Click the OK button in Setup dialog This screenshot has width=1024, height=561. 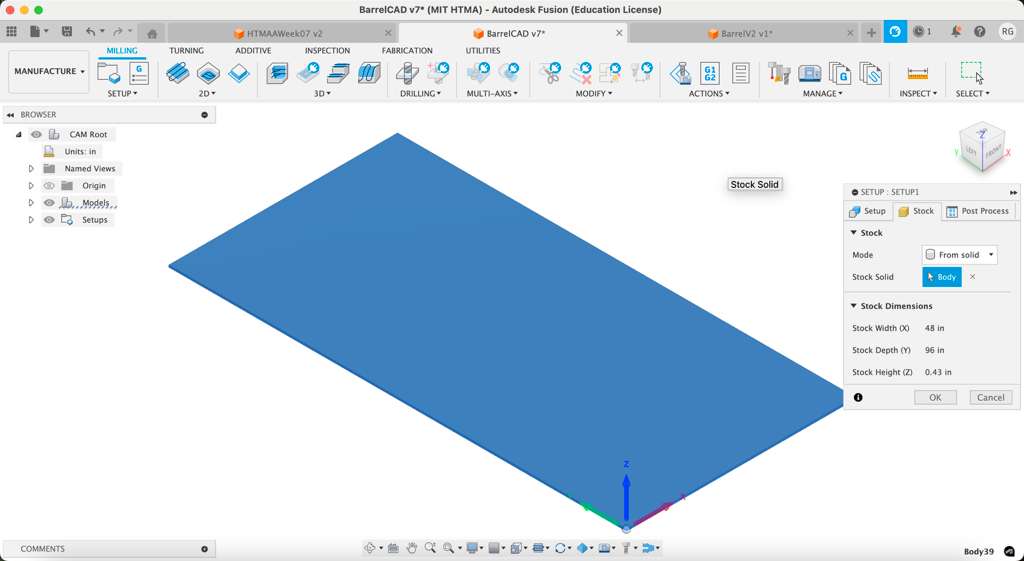(x=935, y=397)
